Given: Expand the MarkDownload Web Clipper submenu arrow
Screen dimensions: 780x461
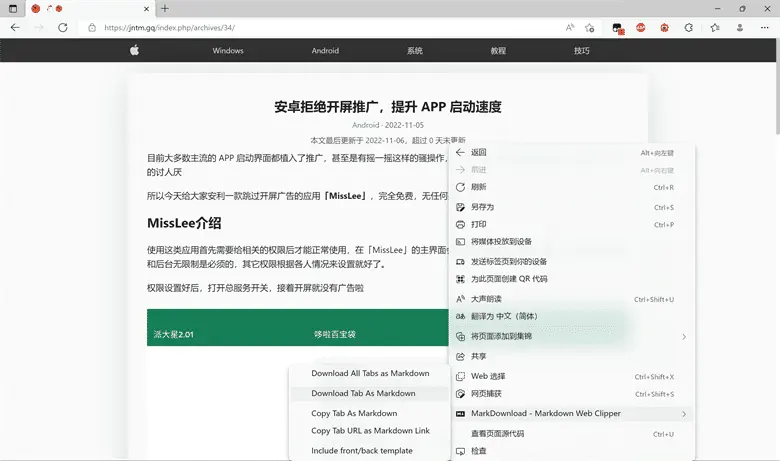Looking at the screenshot, I should click(684, 413).
